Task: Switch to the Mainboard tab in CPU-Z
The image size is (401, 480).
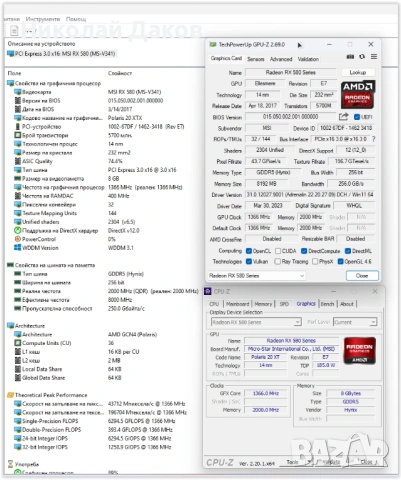Action: pos(238,304)
